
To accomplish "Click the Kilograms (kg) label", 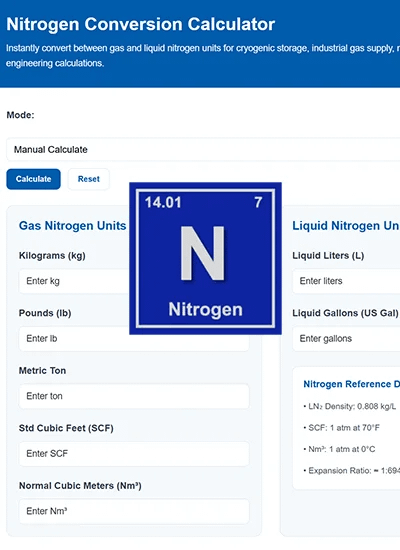I will click(52, 256).
